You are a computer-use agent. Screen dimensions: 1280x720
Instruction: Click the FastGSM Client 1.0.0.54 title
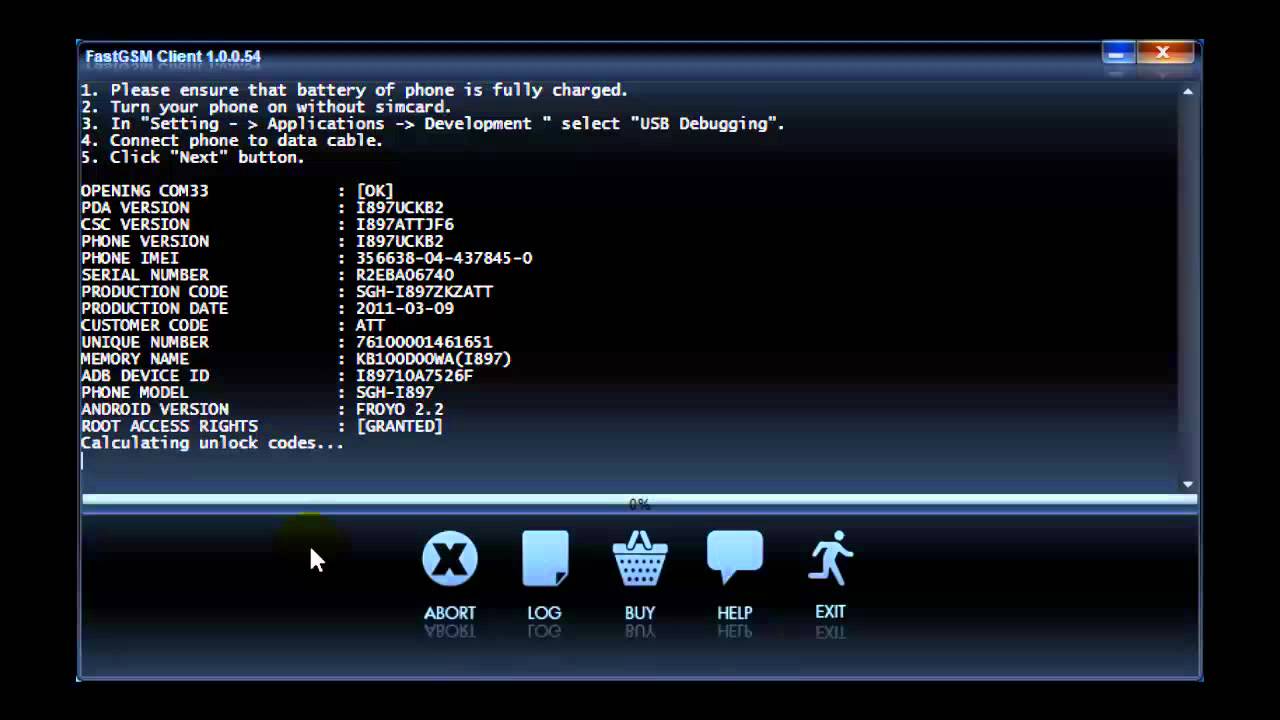pos(173,57)
